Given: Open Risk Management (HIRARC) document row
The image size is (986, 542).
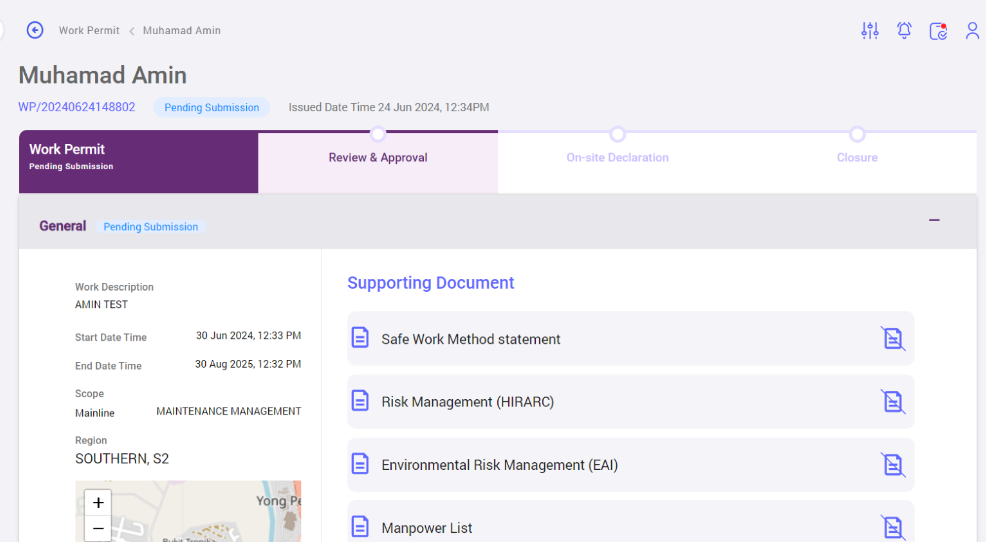Looking at the screenshot, I should point(631,402).
